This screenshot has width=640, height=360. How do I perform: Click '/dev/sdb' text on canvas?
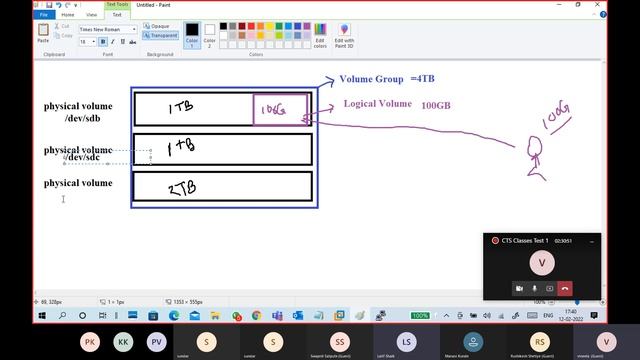point(82,118)
